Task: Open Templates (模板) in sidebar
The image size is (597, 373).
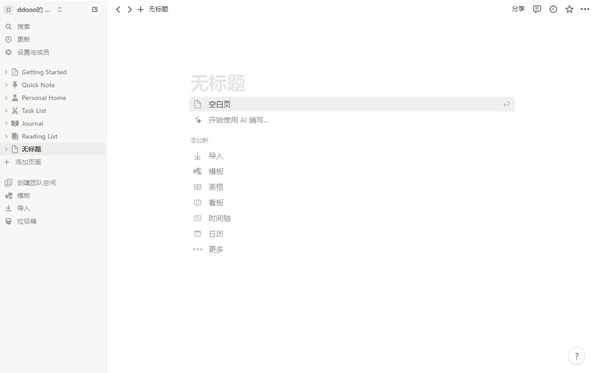Action: pyautogui.click(x=18, y=196)
